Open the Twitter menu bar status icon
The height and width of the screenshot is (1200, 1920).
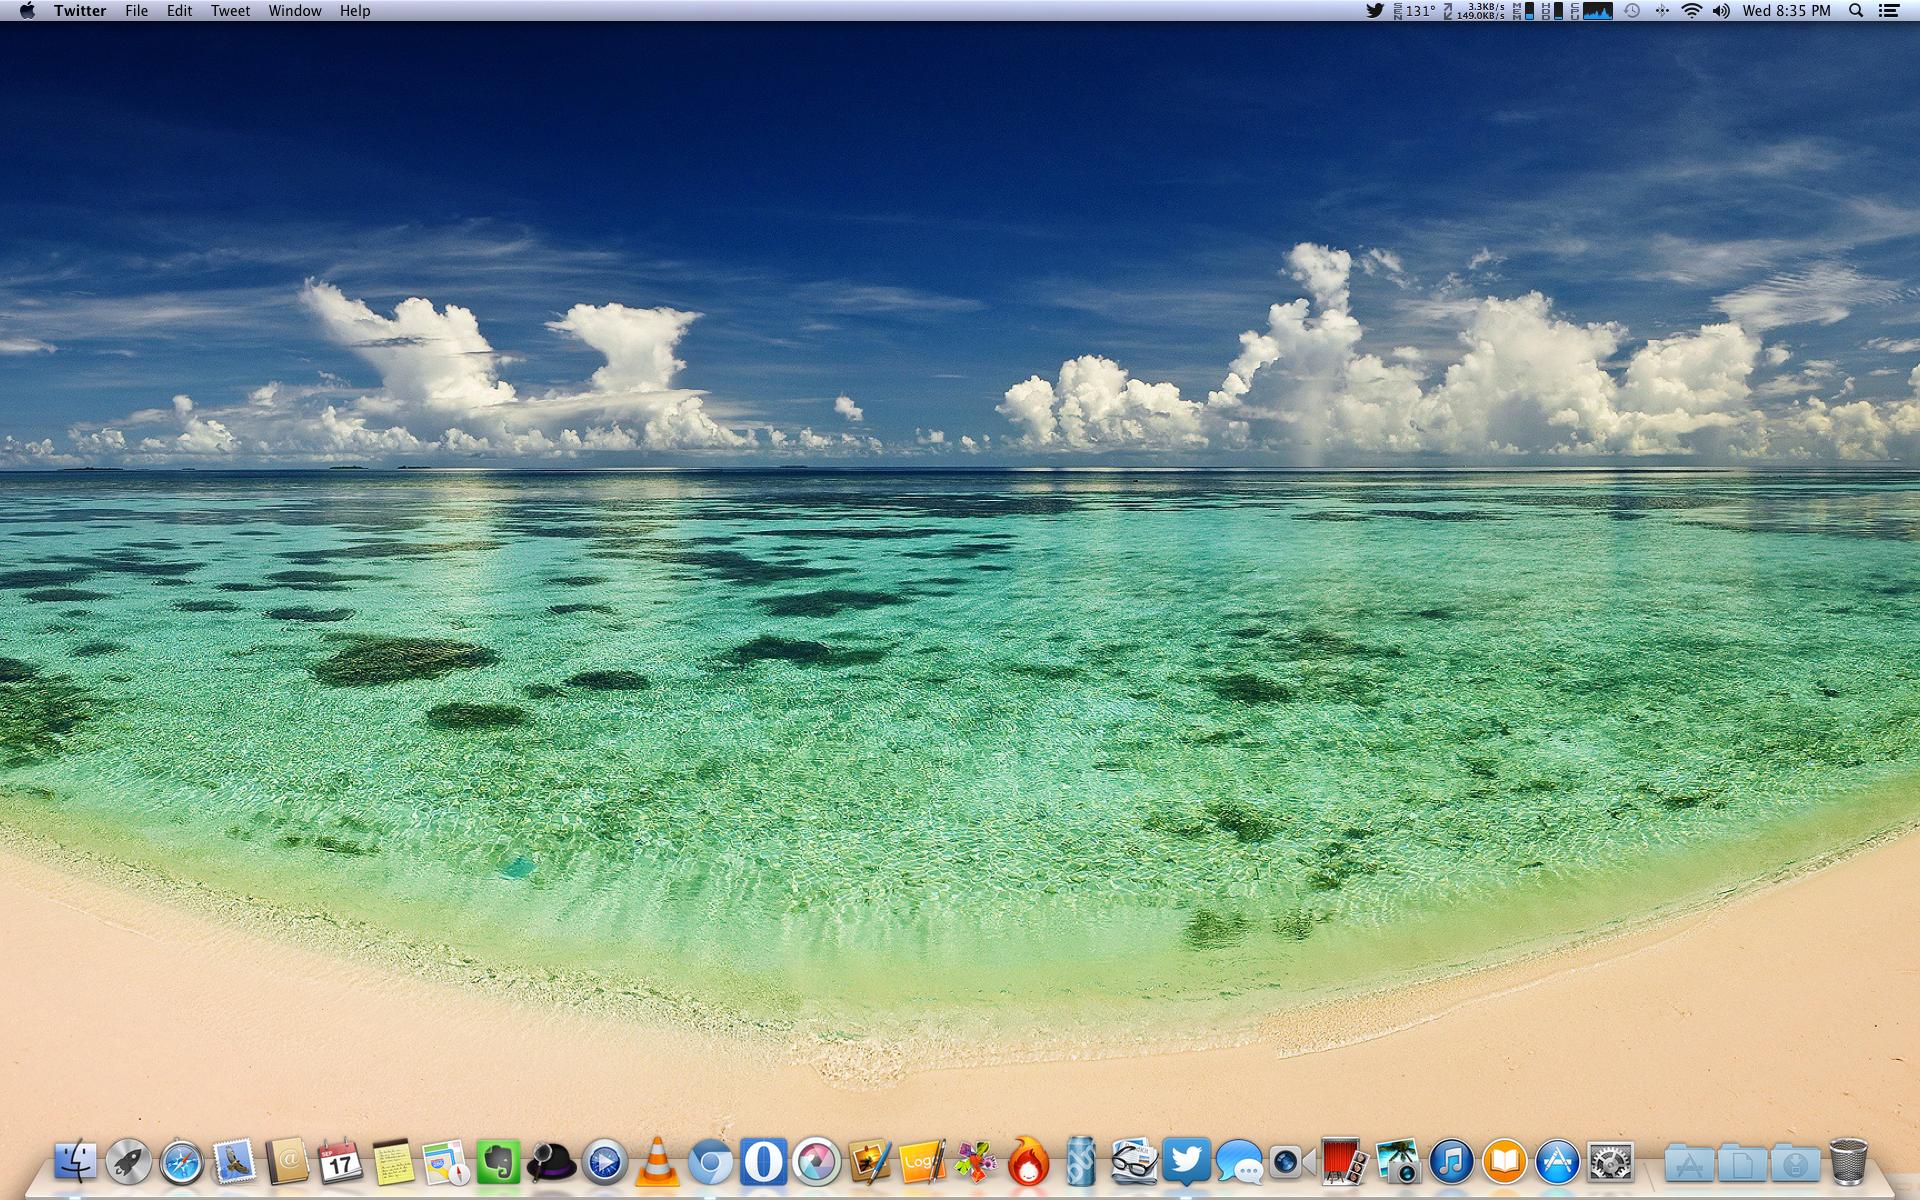pos(1375,11)
